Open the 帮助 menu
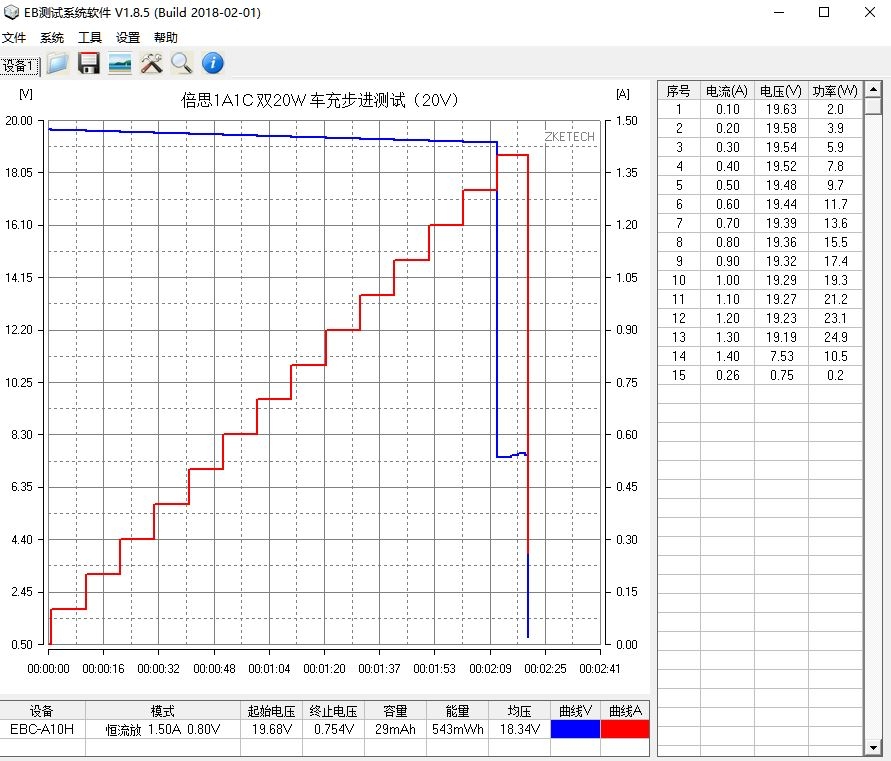The width and height of the screenshot is (891, 761). (166, 37)
